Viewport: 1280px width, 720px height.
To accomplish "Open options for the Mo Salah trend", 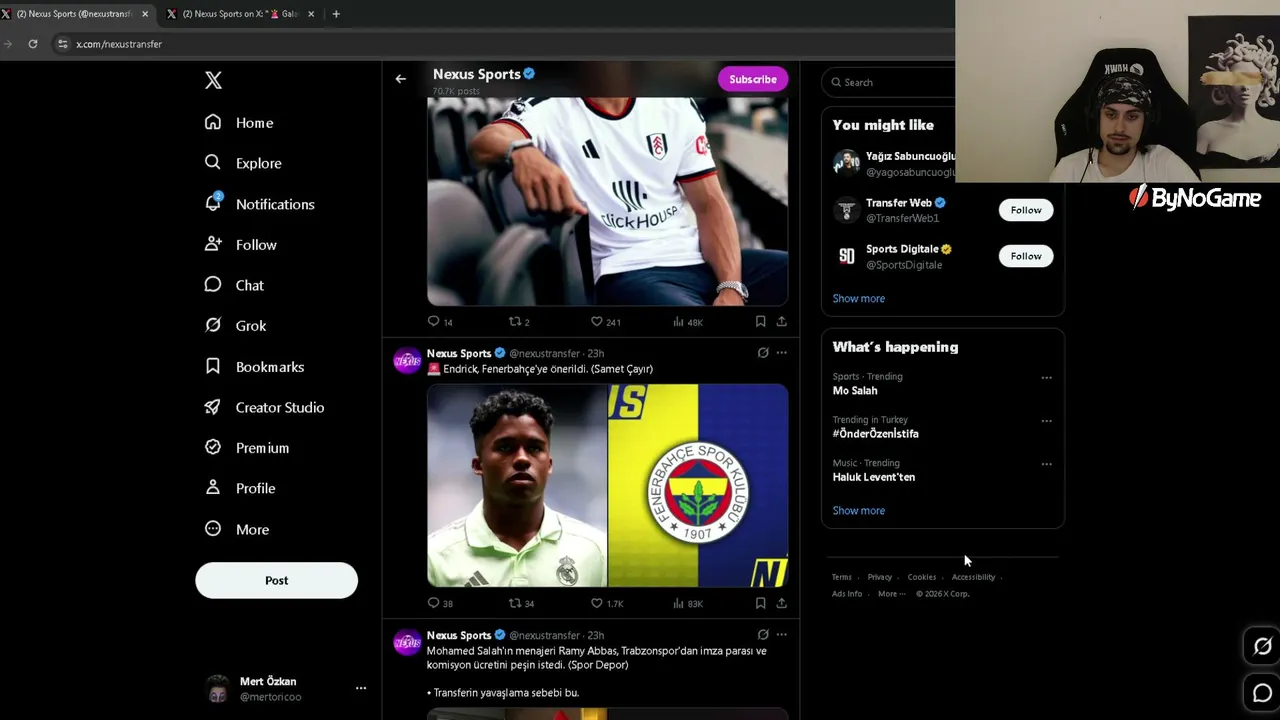I will (x=1046, y=378).
